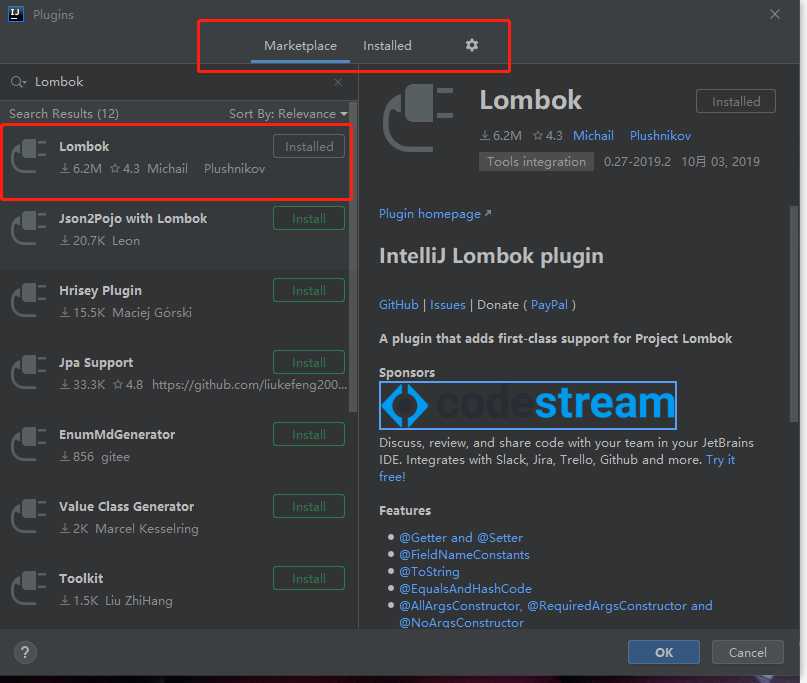Click the Plushnikov author link in details

[660, 136]
